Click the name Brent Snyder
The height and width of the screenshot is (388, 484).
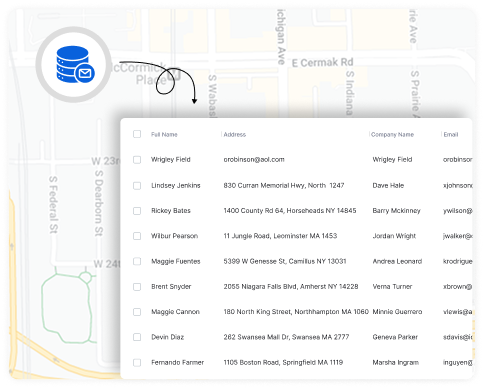pos(171,287)
